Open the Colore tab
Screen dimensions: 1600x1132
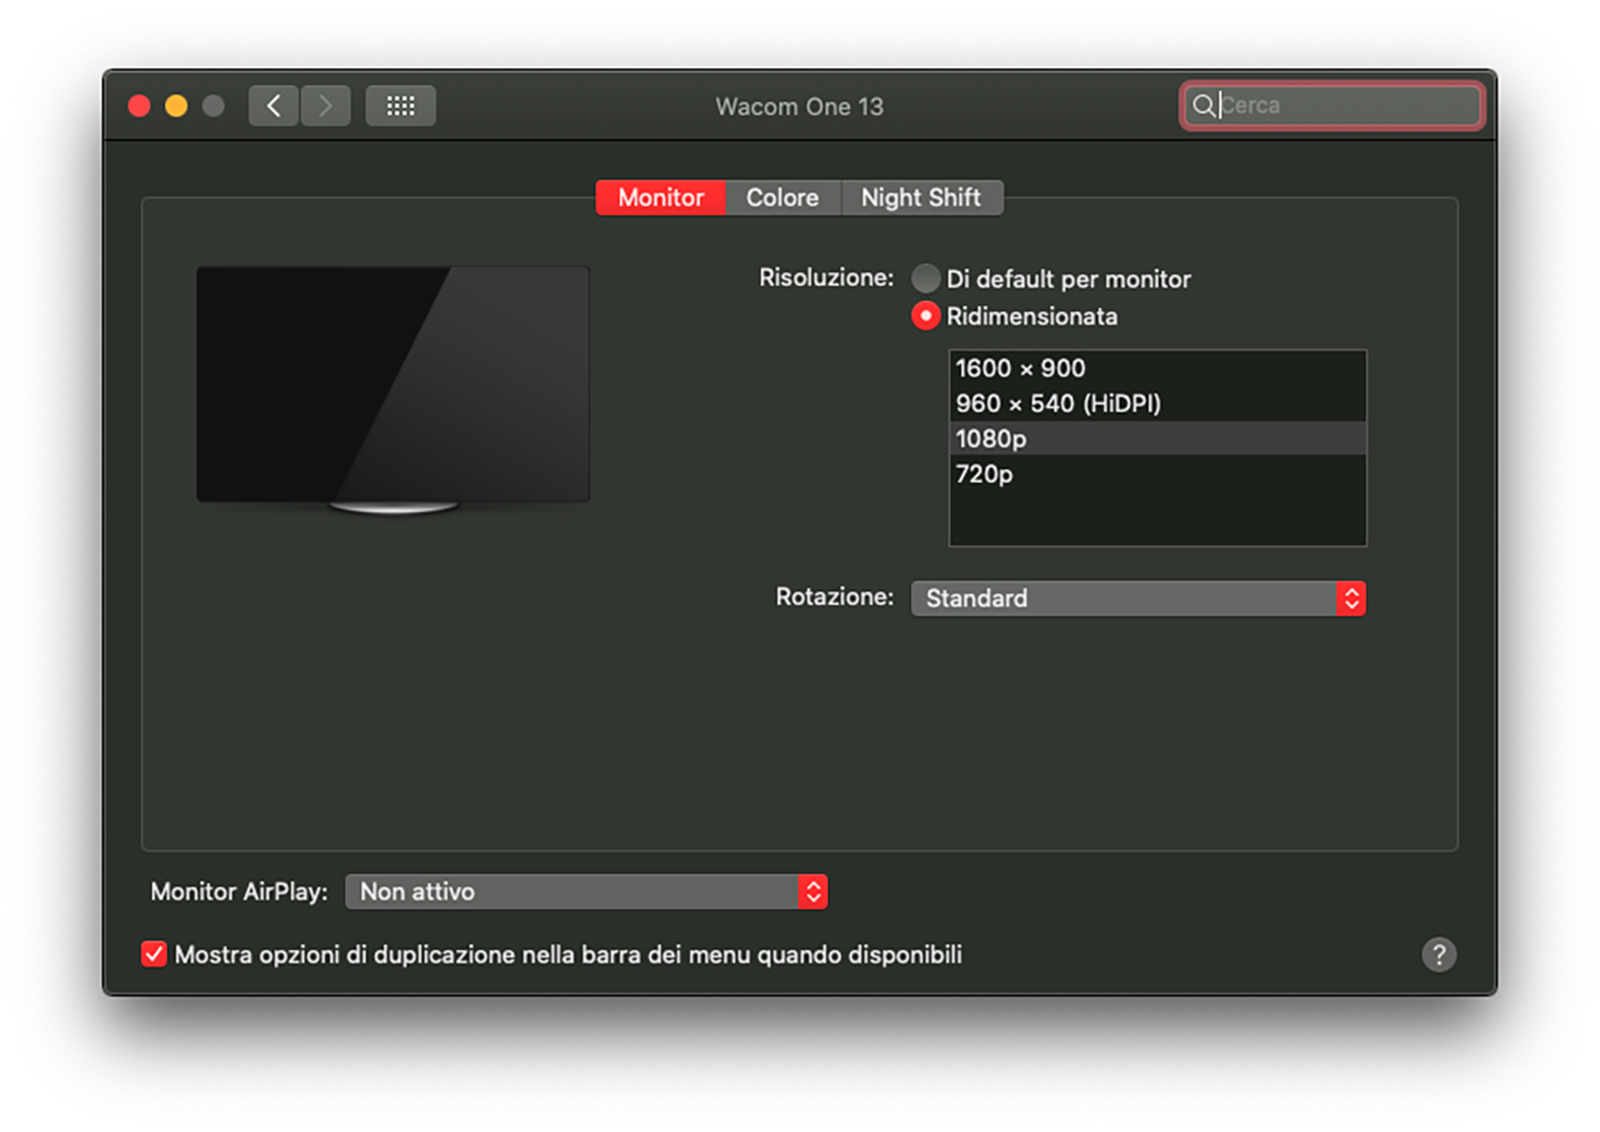(x=783, y=198)
